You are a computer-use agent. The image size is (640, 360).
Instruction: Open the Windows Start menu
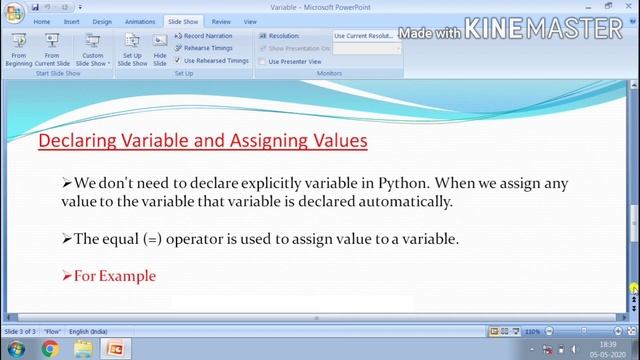(16, 349)
